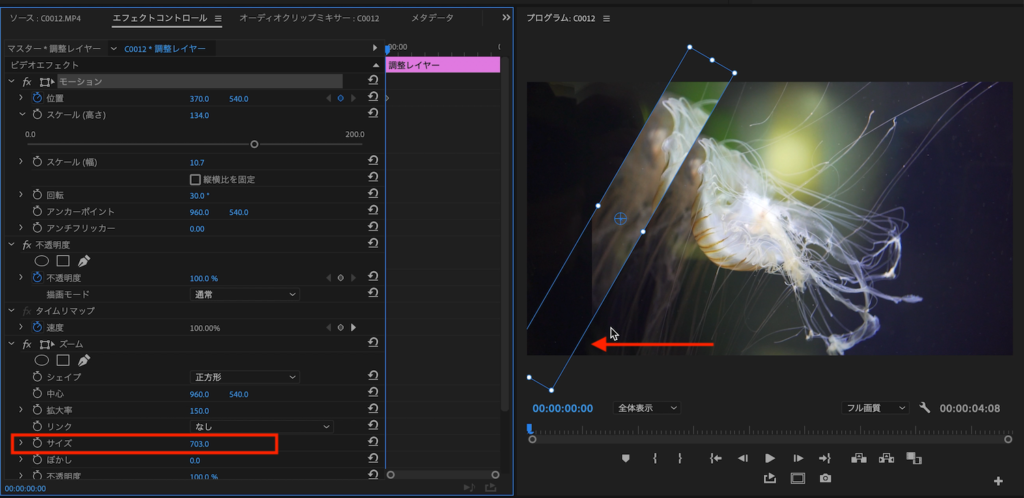Image resolution: width=1024 pixels, height=498 pixels.
Task: Open the button editor plus icon
Action: 998,481
